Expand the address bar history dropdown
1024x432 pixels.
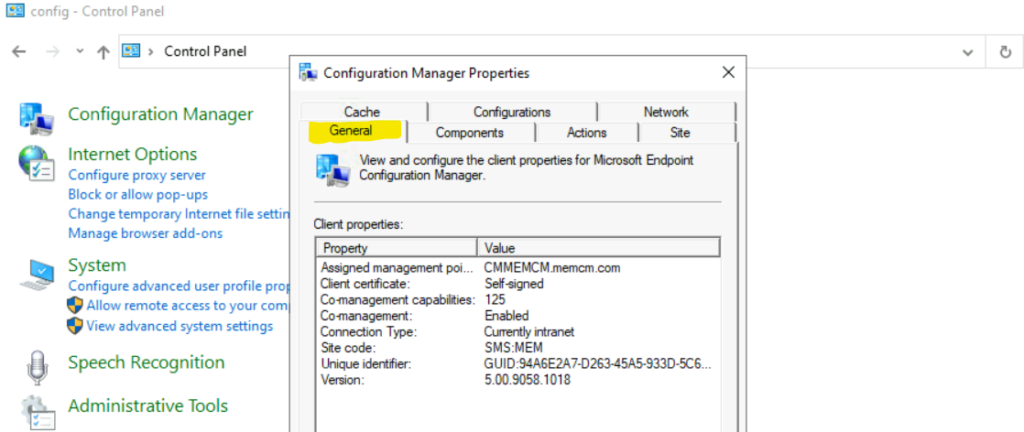(968, 52)
